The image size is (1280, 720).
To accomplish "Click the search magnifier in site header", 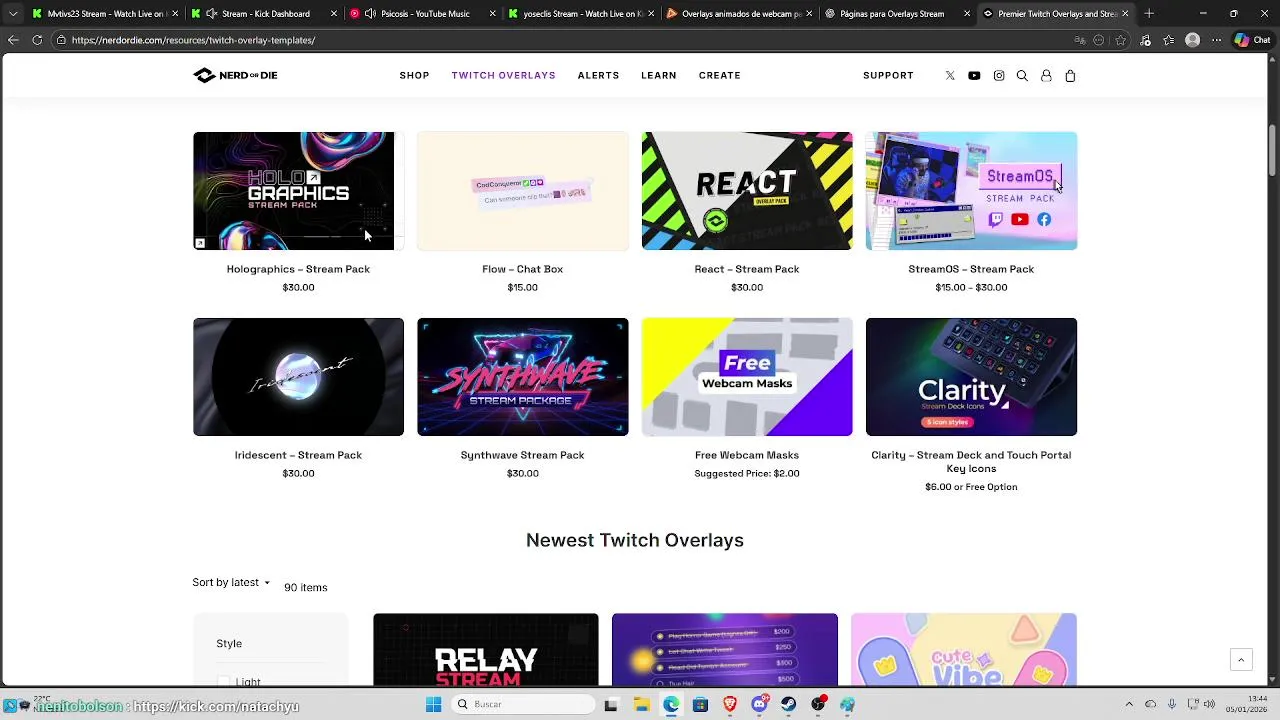I will coord(1022,75).
